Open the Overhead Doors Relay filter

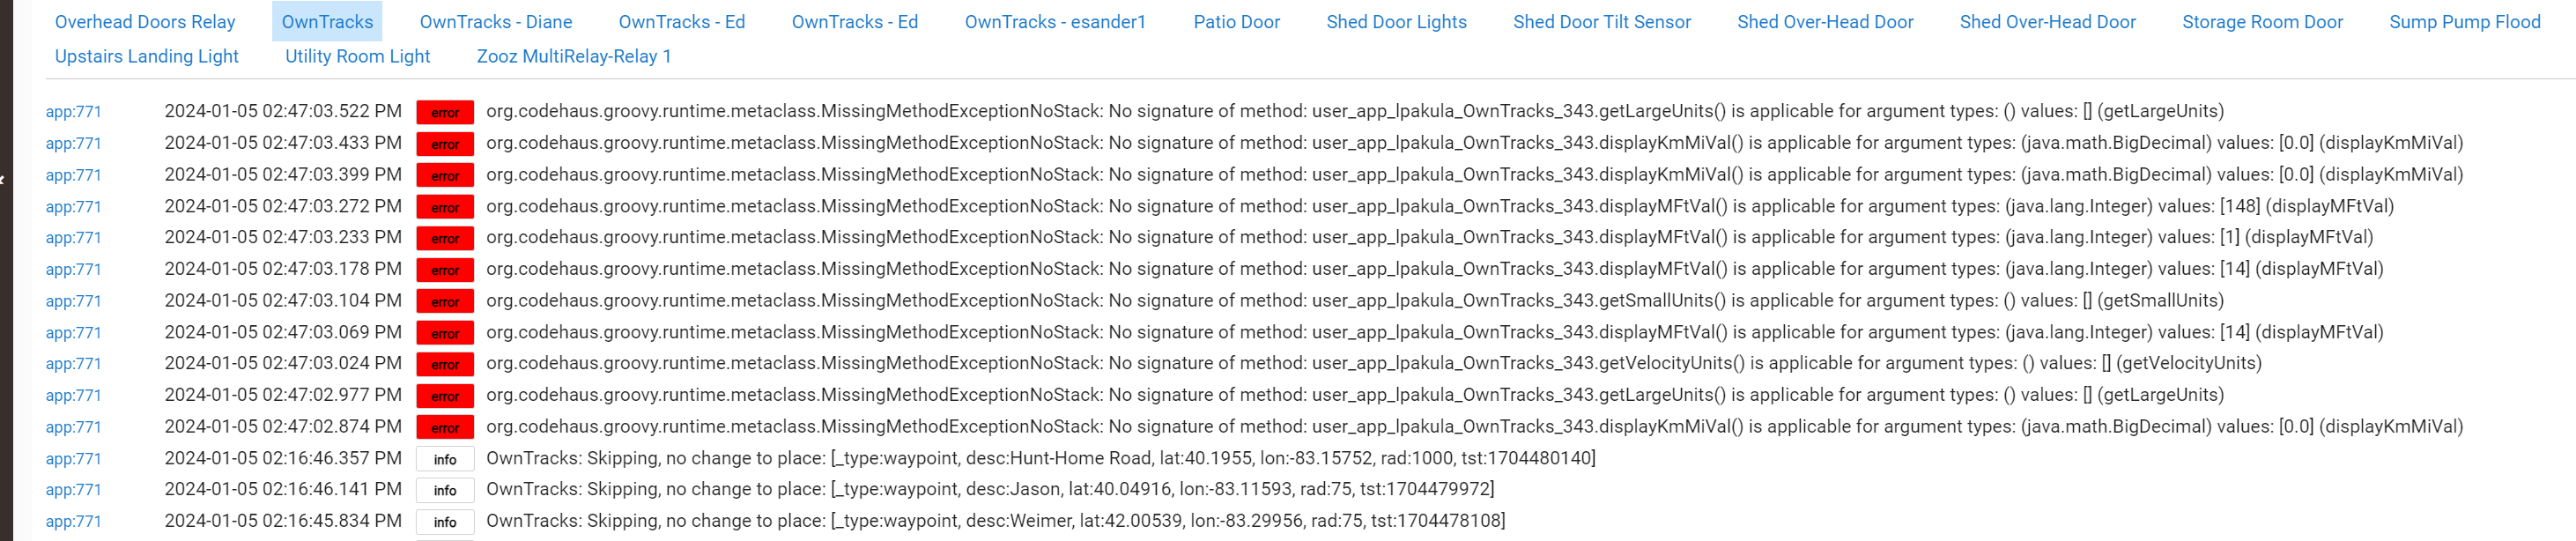tap(145, 22)
